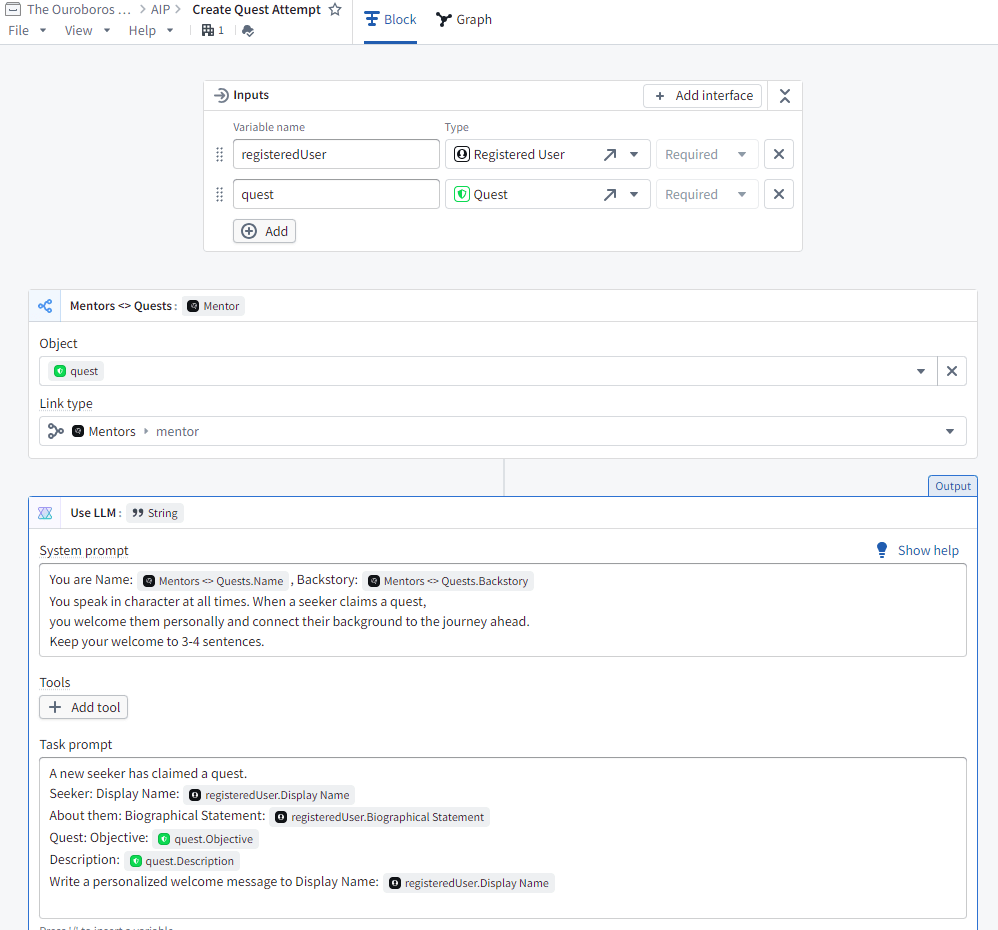Click the Add interface button
The height and width of the screenshot is (930, 998).
click(702, 96)
